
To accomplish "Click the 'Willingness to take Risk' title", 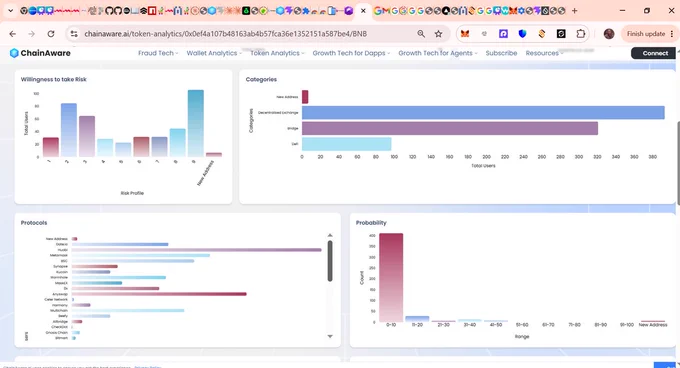I will (x=53, y=79).
